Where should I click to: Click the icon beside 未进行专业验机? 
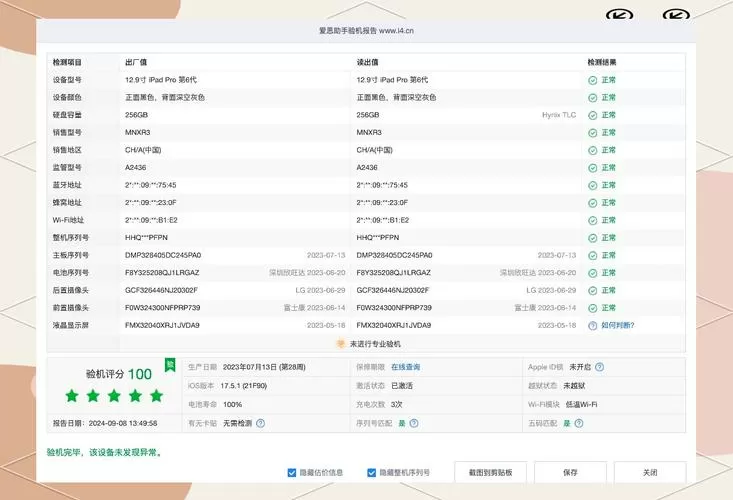(341, 344)
